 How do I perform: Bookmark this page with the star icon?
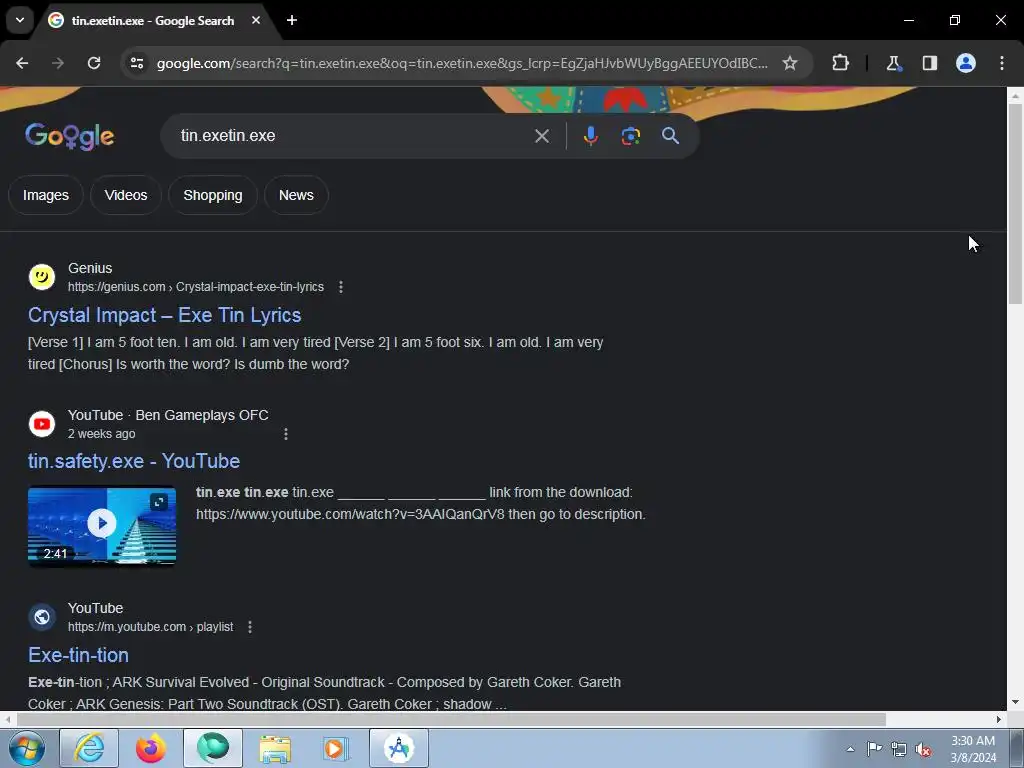[790, 63]
